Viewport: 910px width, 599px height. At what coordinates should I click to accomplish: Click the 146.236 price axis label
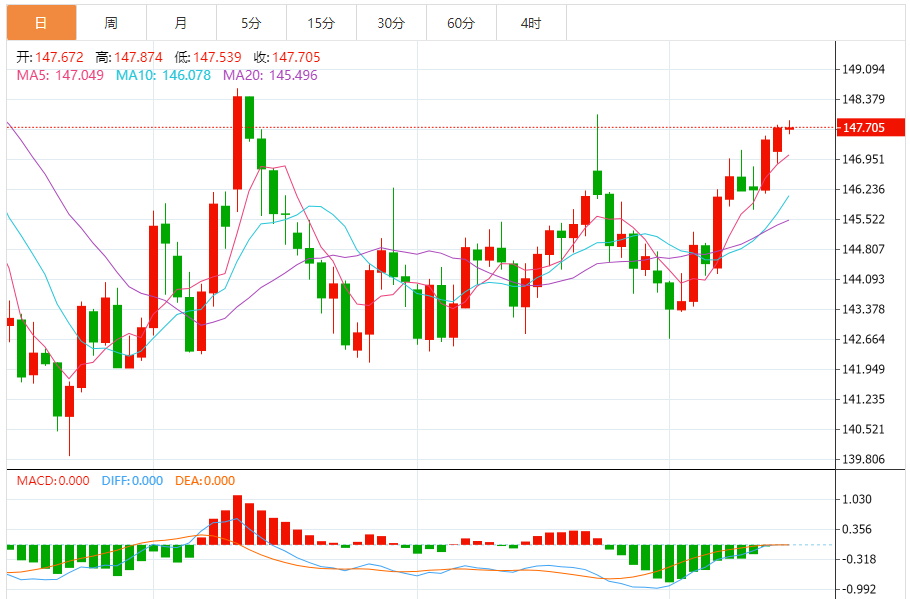pyautogui.click(x=864, y=189)
